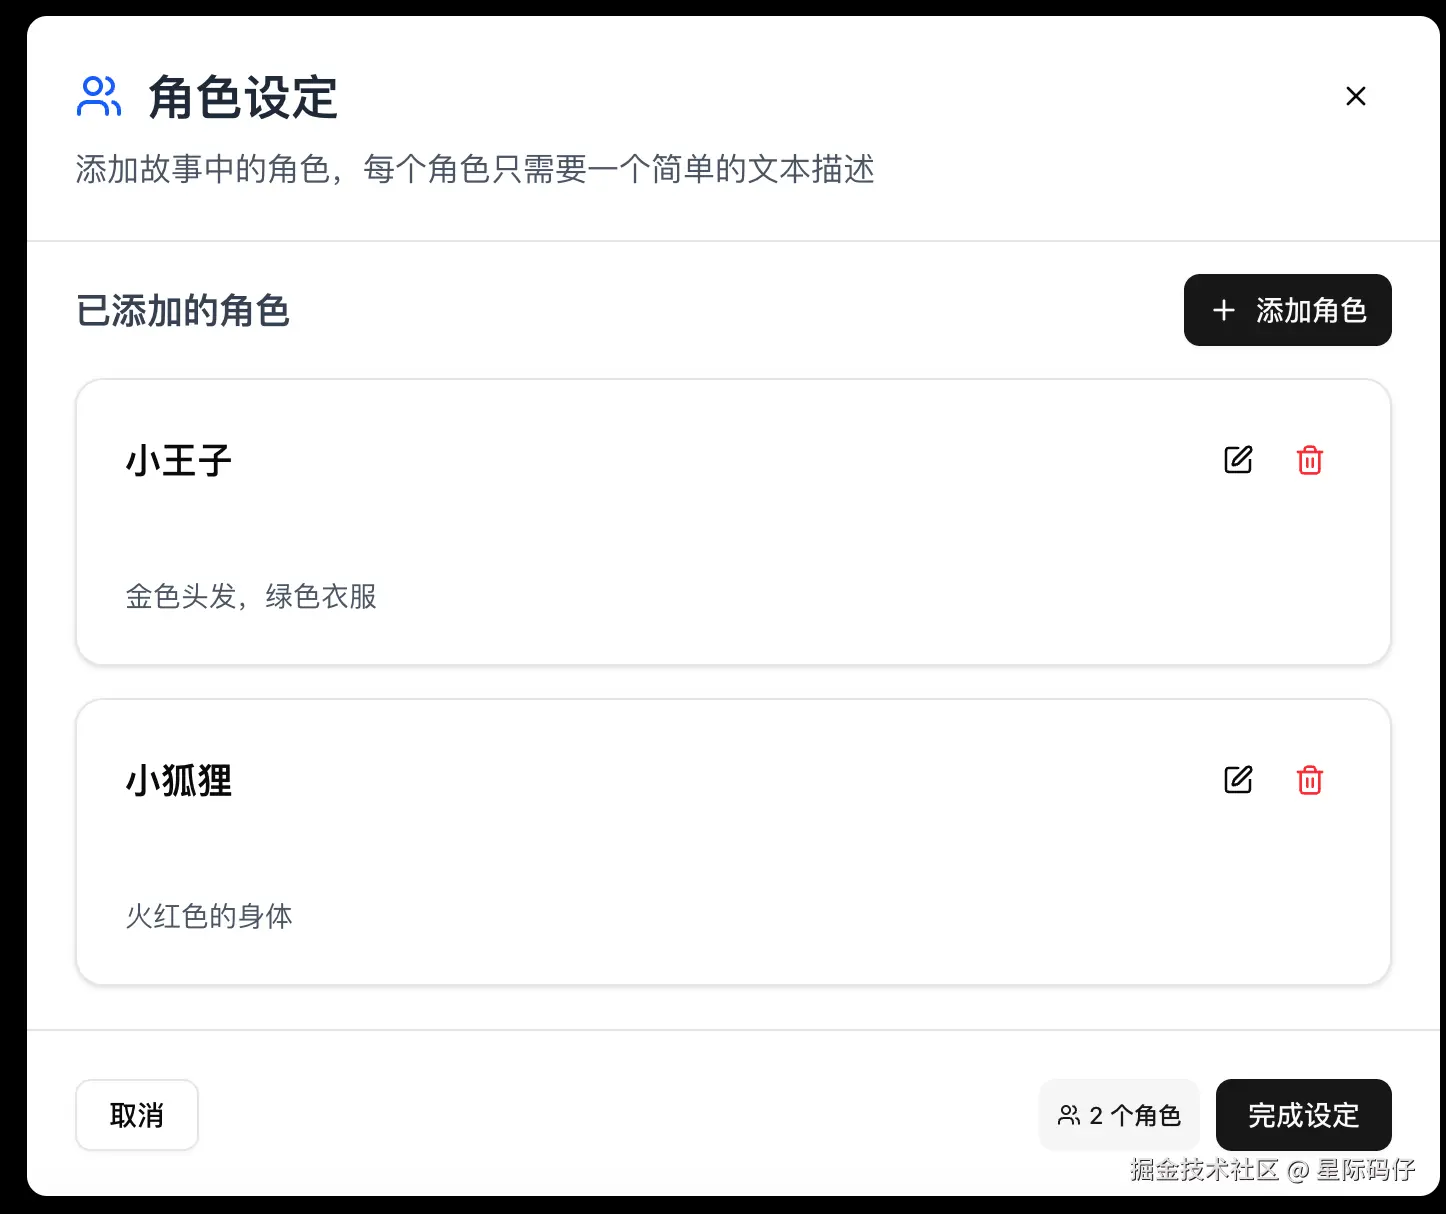Screen dimensions: 1446x1214
Task: Click the description 金色头发，绿色衣服
Action: click(x=251, y=597)
